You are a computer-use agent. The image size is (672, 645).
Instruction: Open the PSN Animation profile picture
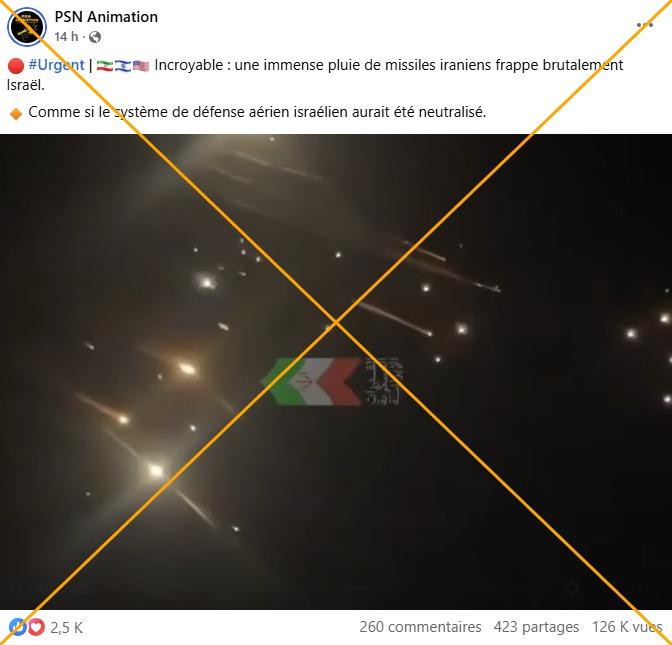[27, 27]
